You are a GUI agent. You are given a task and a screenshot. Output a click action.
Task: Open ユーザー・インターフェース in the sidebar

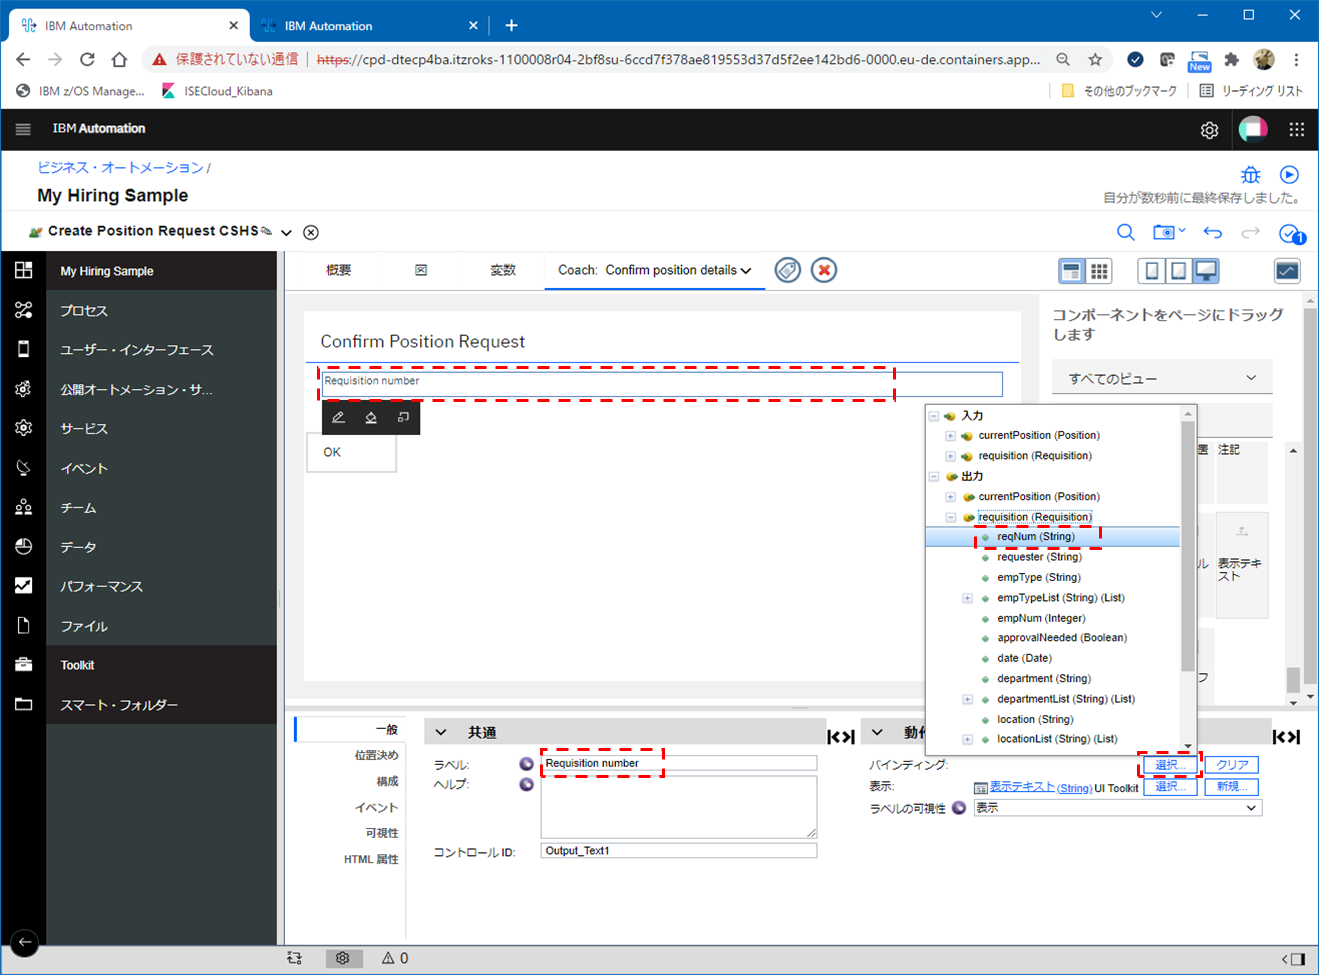coord(138,350)
